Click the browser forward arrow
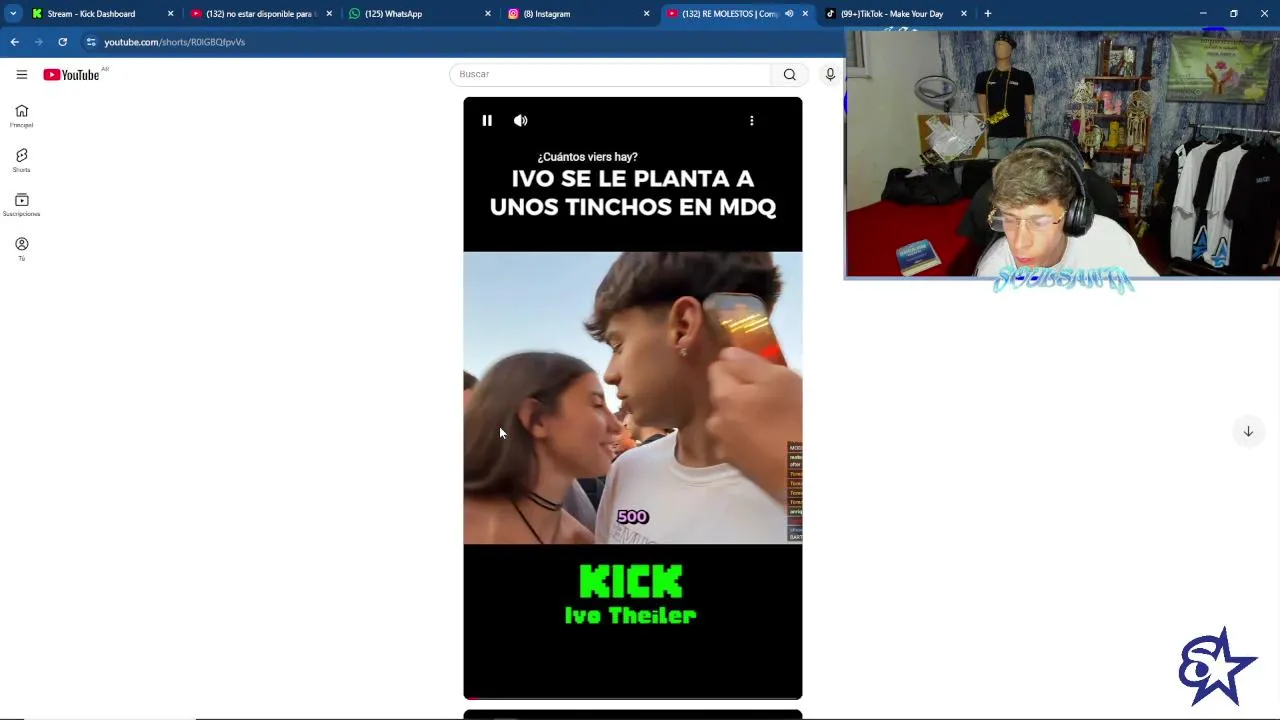Screen dimensions: 1280x720 38,42
